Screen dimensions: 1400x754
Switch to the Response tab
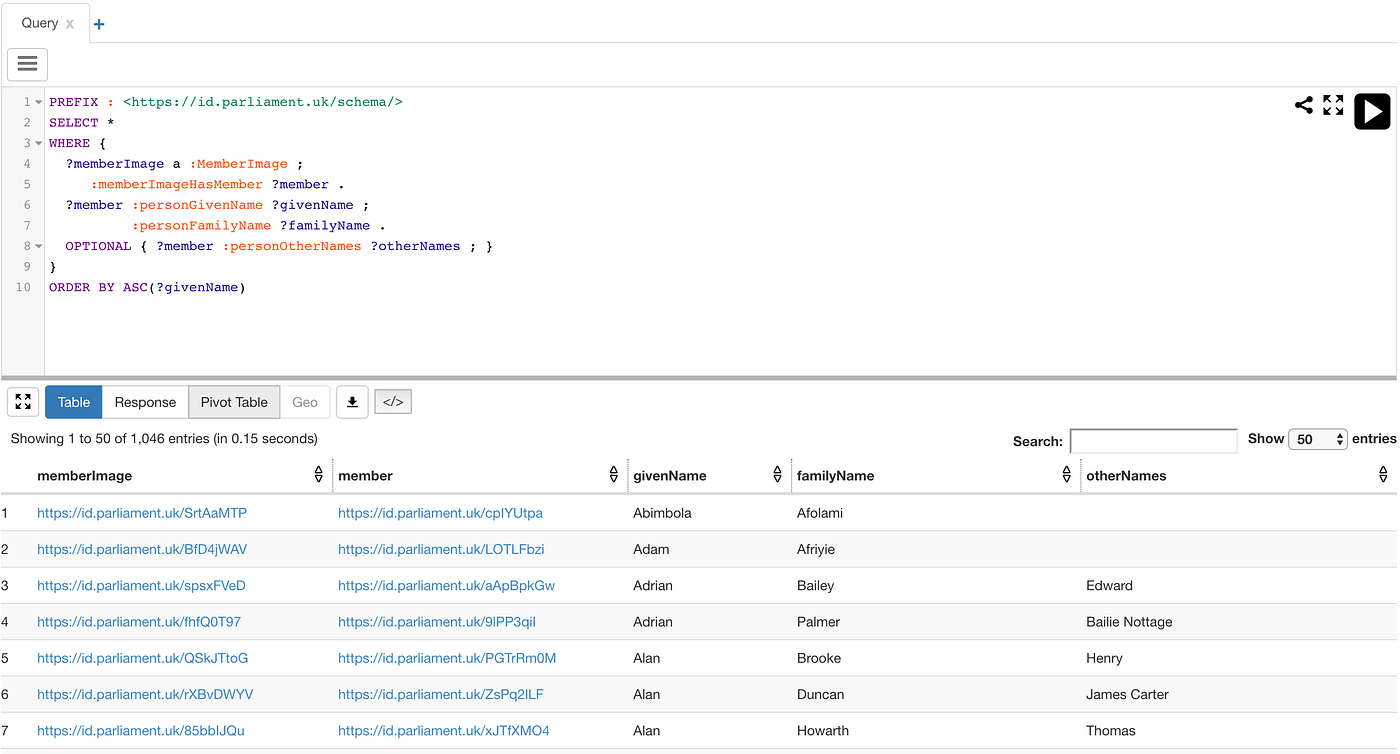point(144,401)
